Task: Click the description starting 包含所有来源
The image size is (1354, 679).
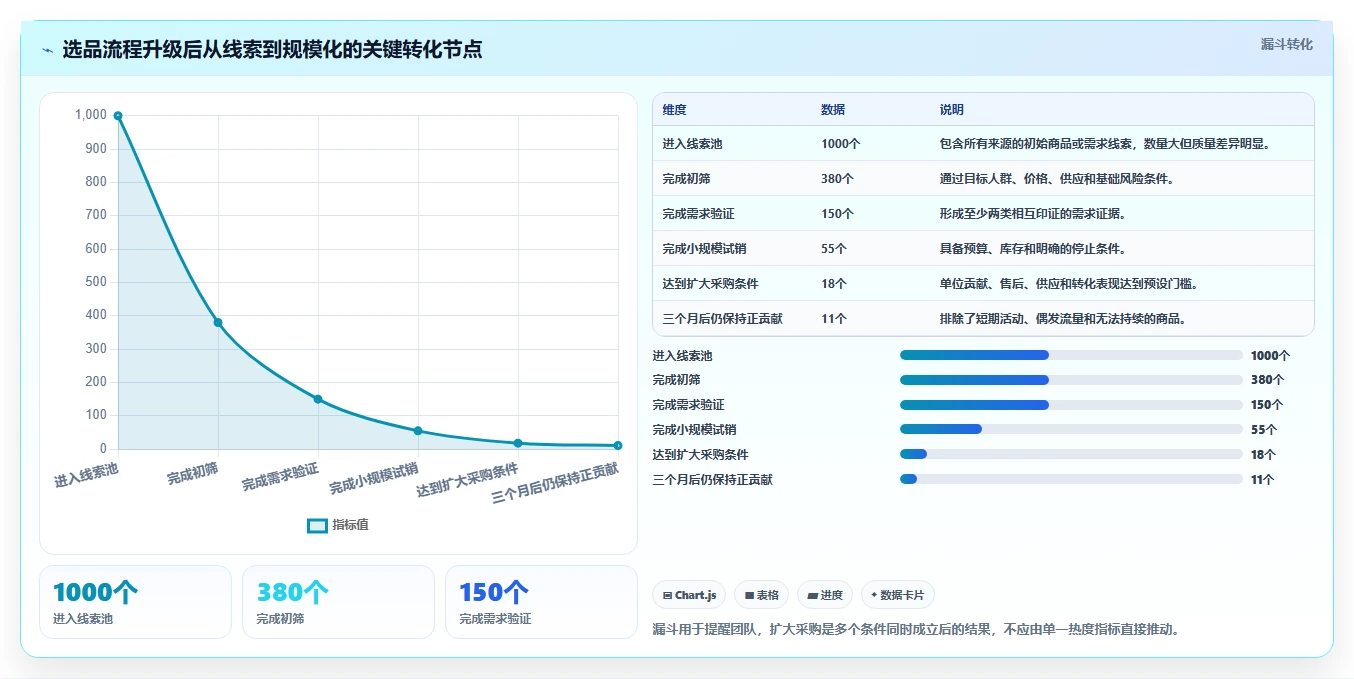Action: click(1105, 144)
